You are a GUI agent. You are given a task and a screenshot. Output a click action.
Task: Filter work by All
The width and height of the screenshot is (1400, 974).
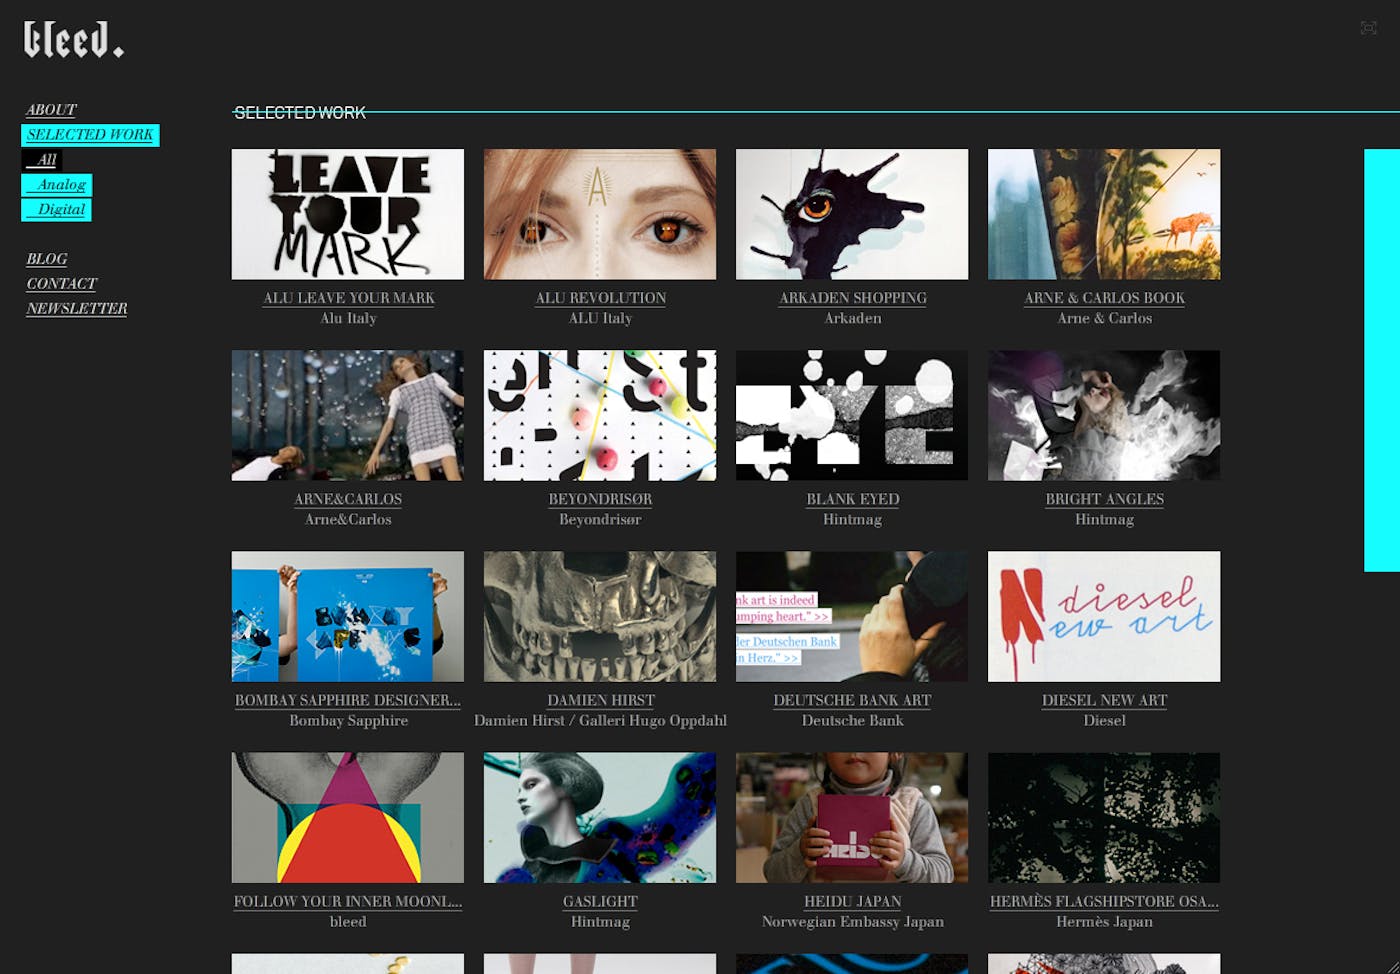click(x=42, y=160)
